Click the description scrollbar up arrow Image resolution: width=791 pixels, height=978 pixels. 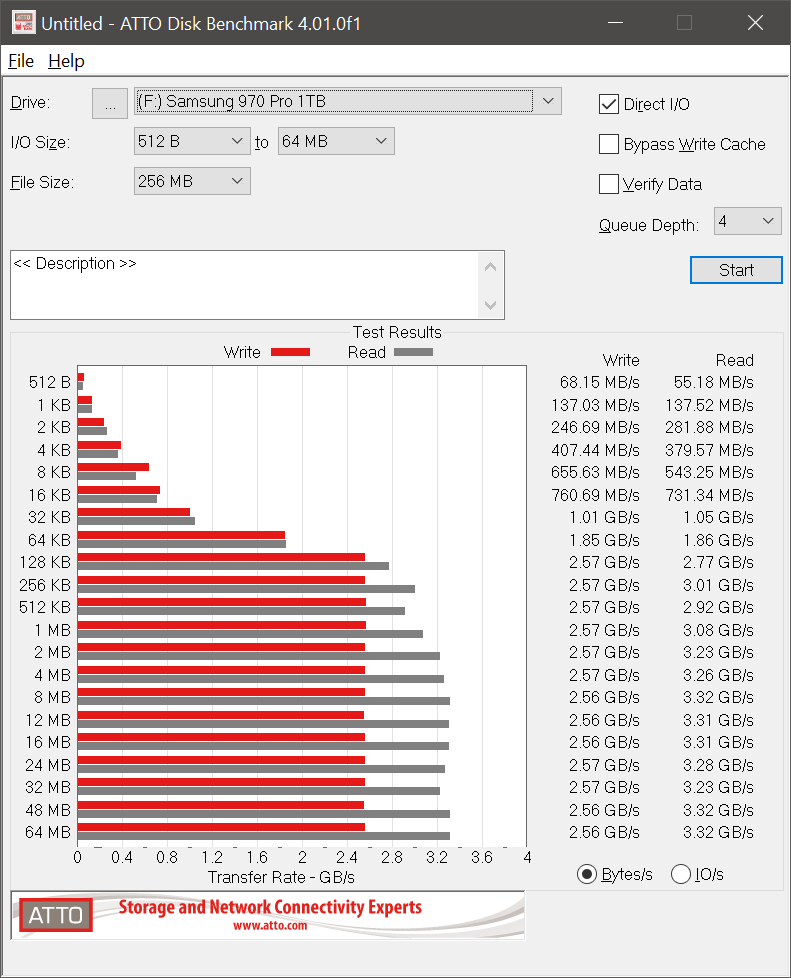click(490, 267)
